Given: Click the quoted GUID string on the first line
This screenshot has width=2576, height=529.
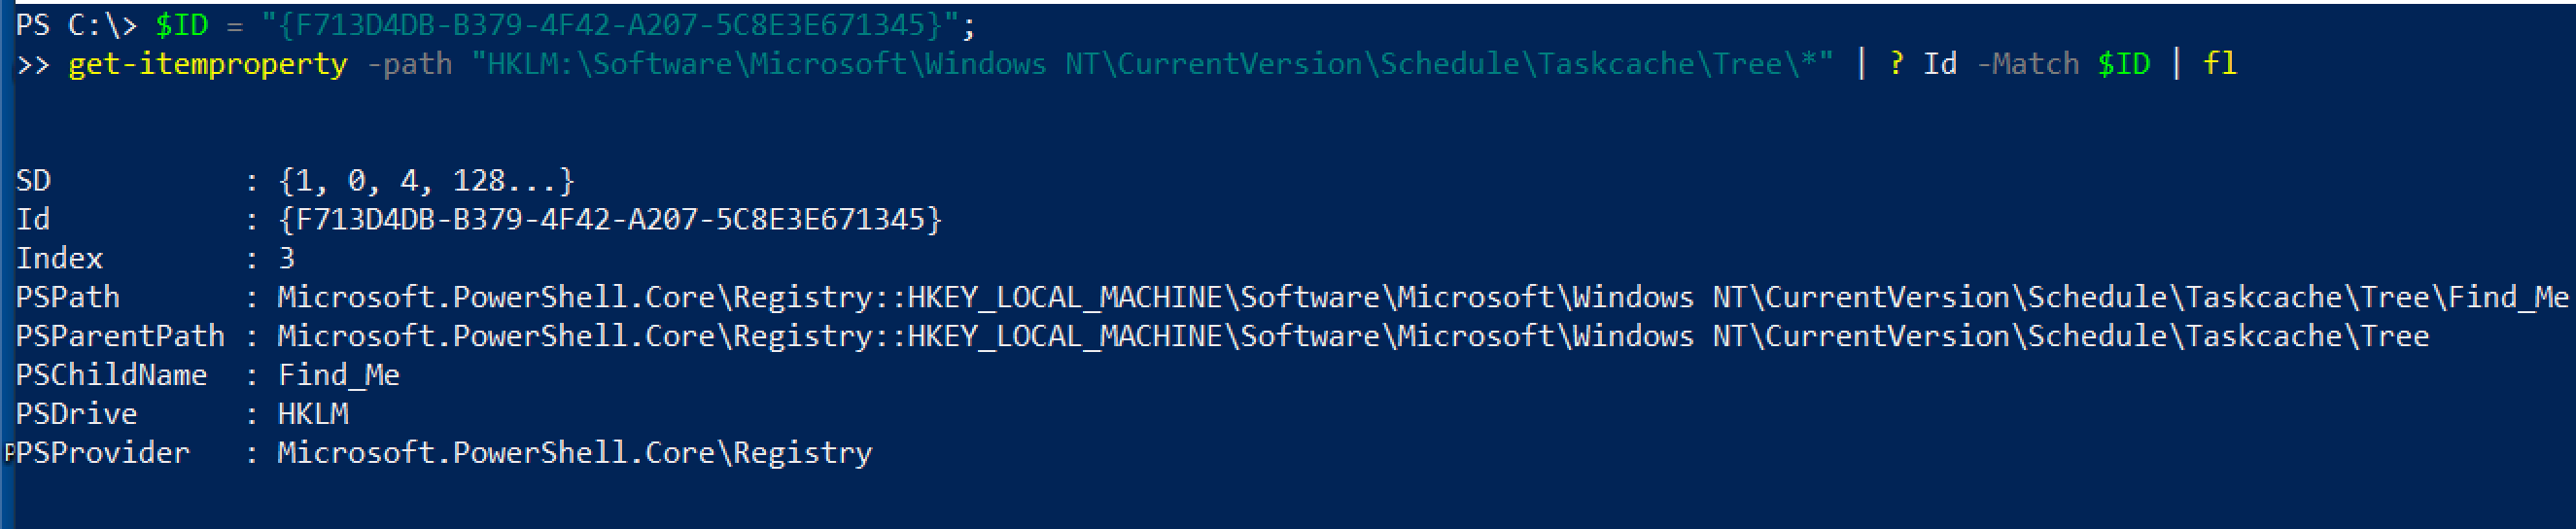Looking at the screenshot, I should click(x=617, y=24).
